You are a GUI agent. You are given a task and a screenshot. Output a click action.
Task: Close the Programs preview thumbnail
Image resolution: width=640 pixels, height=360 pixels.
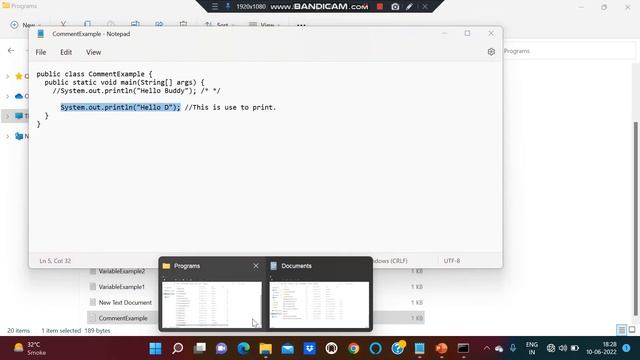coord(256,266)
